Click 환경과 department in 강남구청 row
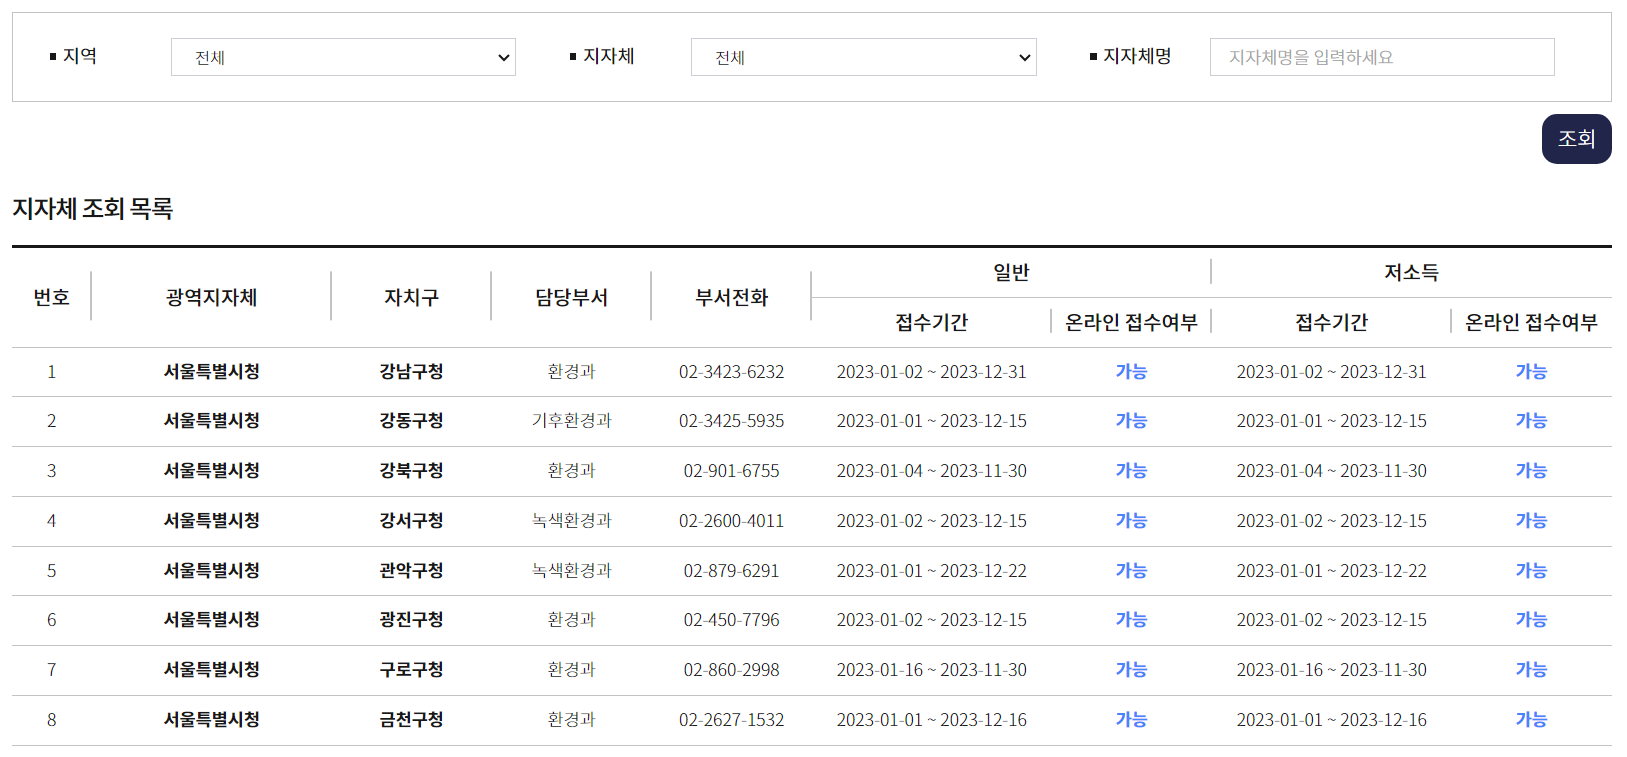1627x757 pixels. pos(571,372)
